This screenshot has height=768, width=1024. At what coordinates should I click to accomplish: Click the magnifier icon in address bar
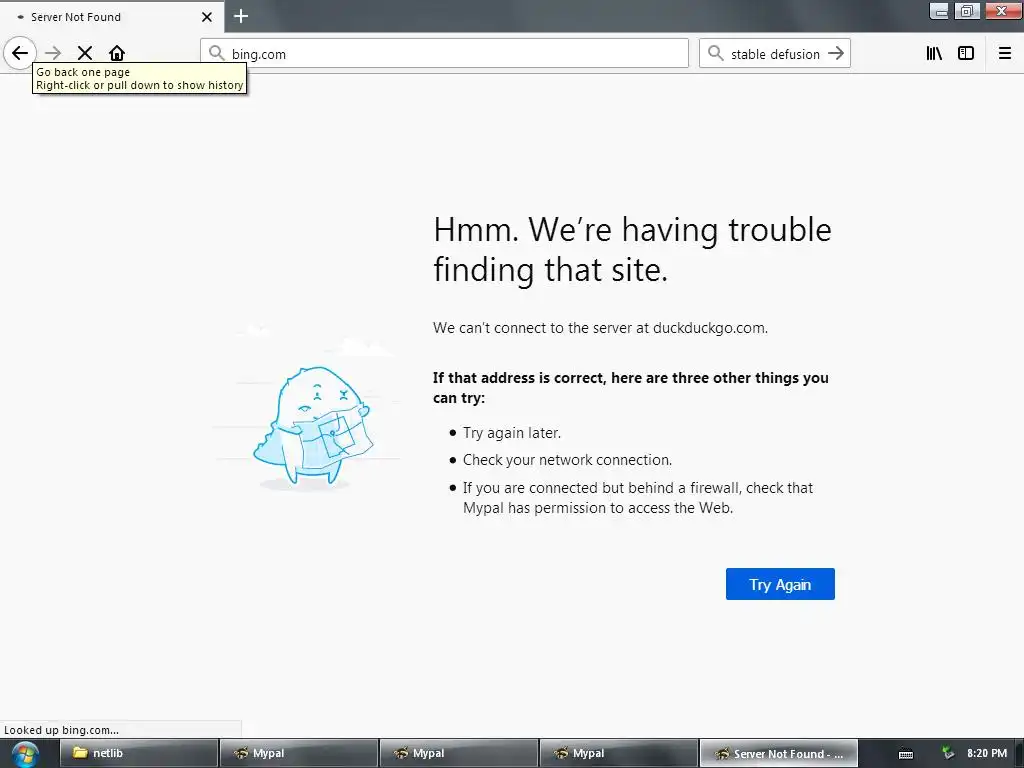pos(217,54)
